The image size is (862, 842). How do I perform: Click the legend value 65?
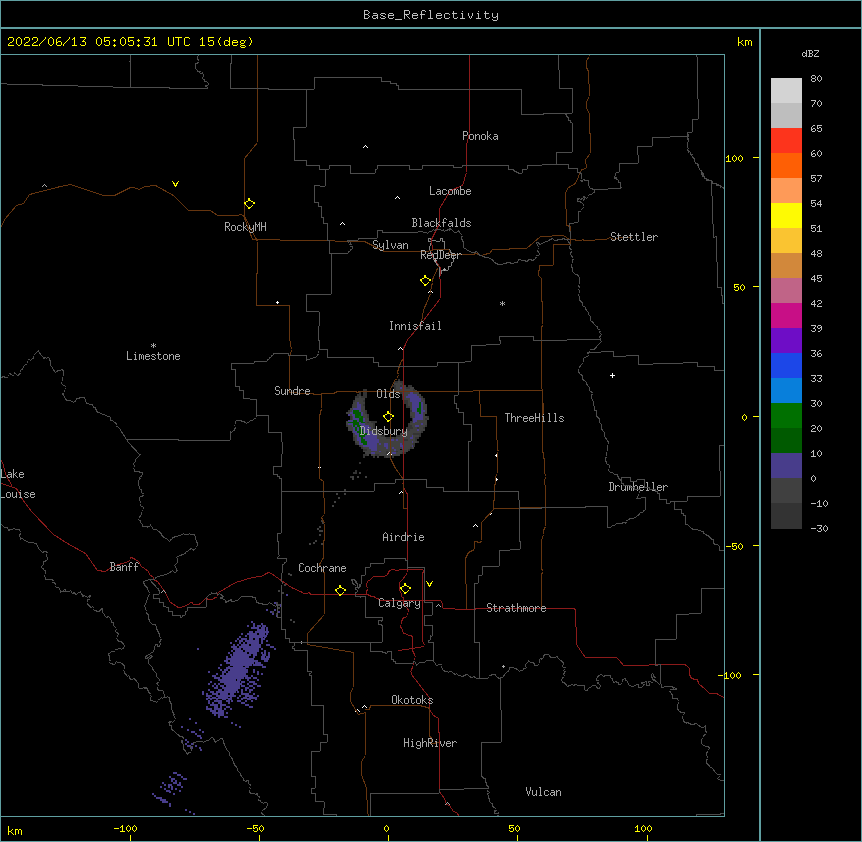point(816,128)
